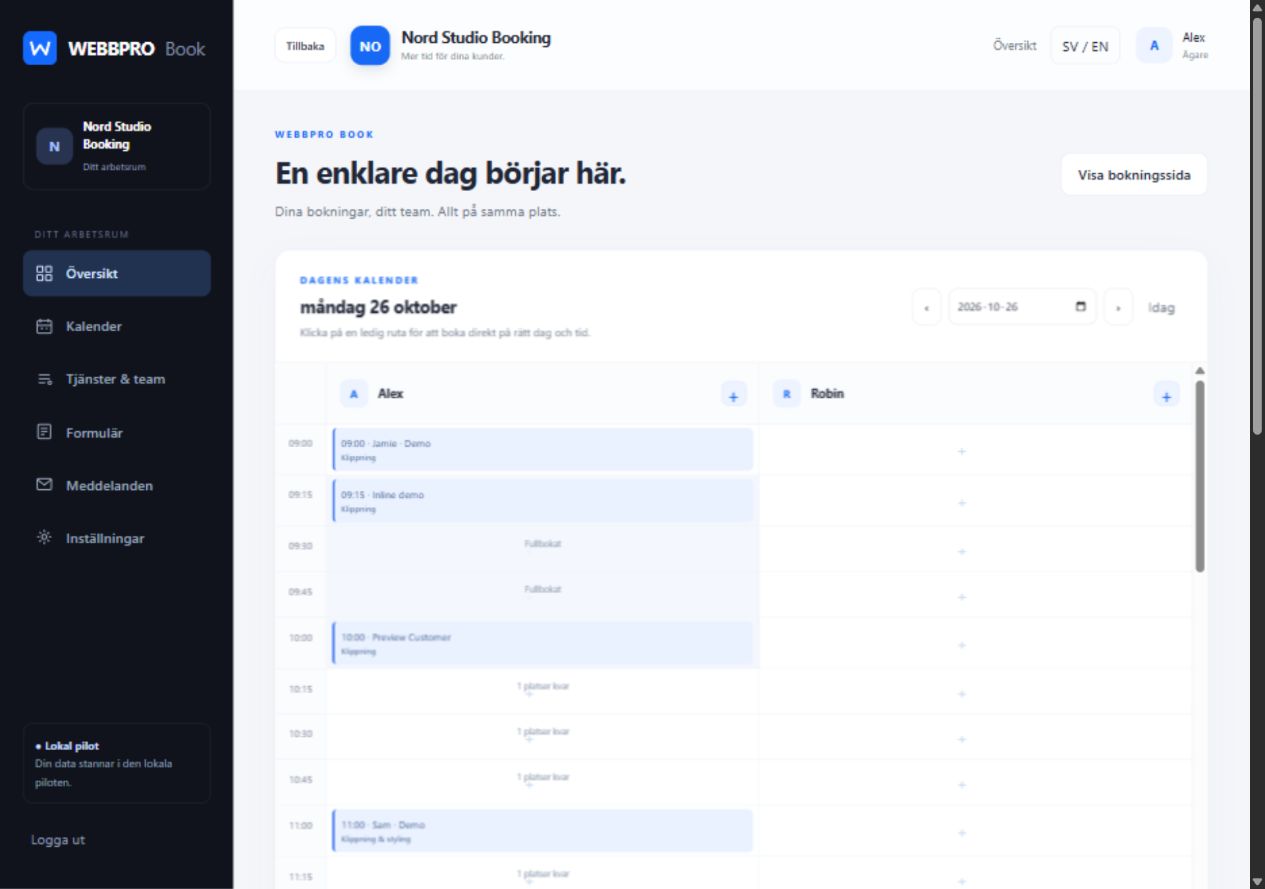Click the blue NO studio badge
The height and width of the screenshot is (889, 1265).
(370, 46)
